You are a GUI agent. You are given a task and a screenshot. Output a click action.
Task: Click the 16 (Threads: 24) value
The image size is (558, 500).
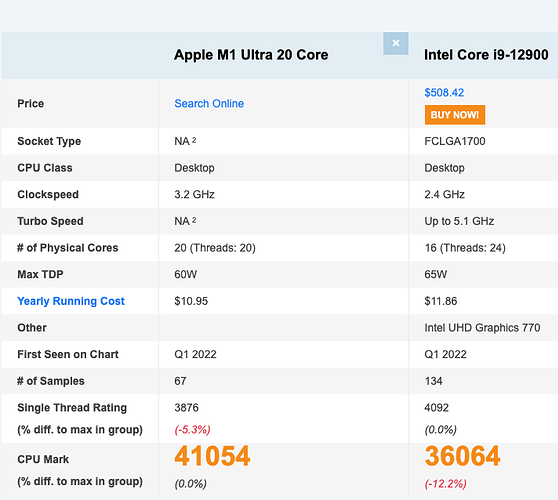(x=465, y=248)
